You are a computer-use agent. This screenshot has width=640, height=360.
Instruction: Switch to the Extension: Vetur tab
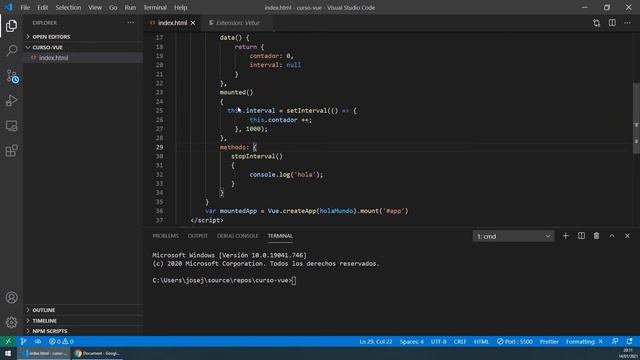point(238,23)
